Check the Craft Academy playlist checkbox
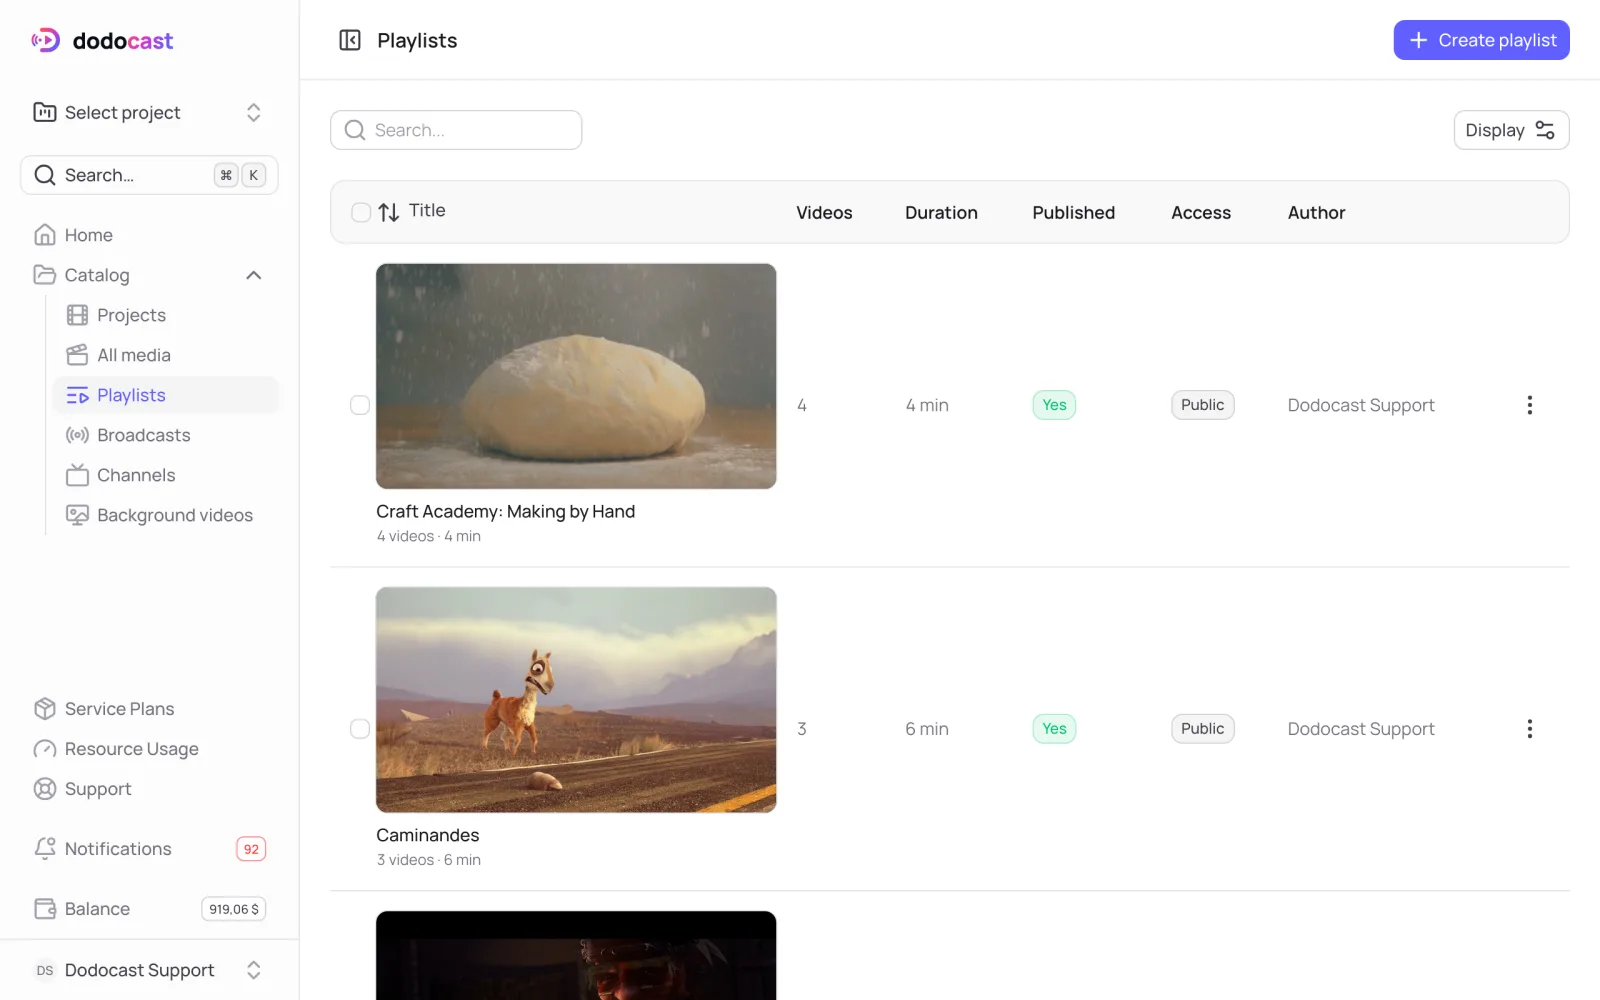 tap(360, 405)
